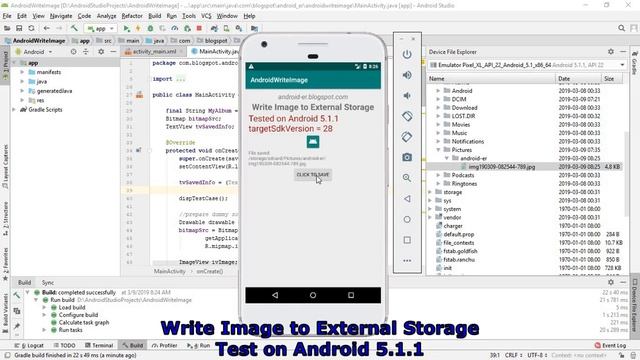Tap emulator sidebar Back triangle

pyautogui.click(x=407, y=199)
